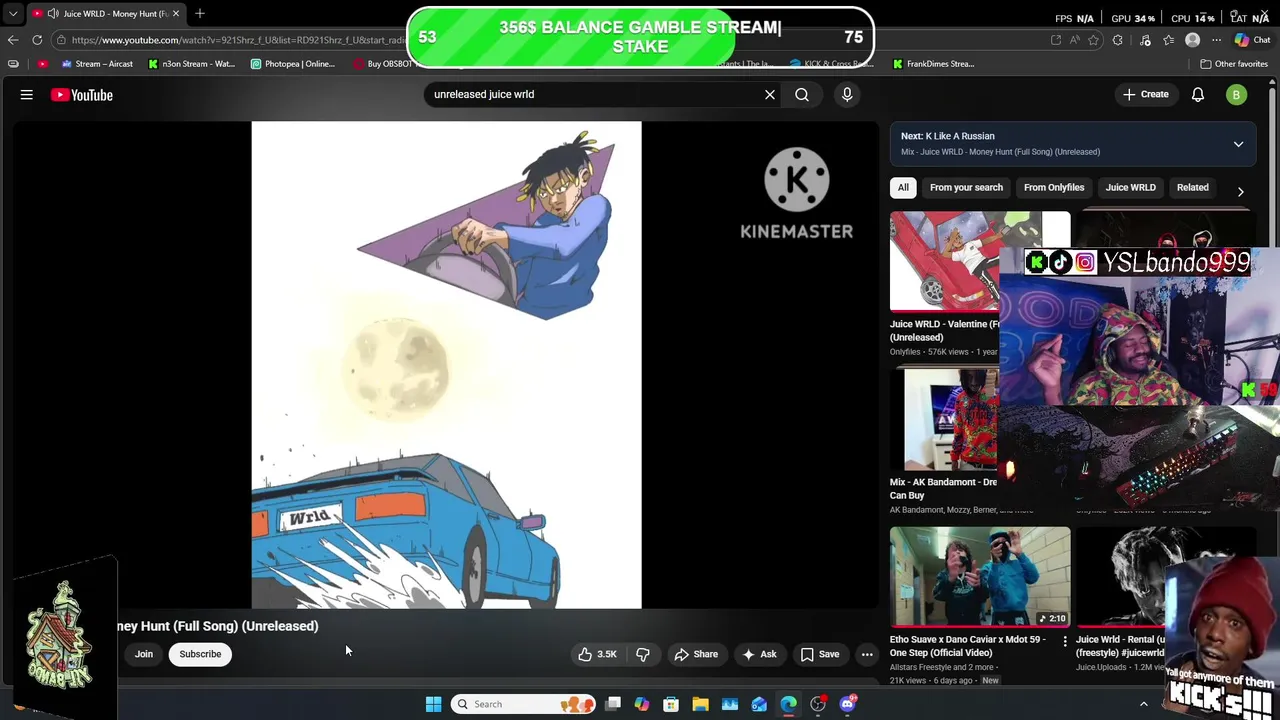Go back in browser
Screen dimensions: 1280x720
click(13, 40)
